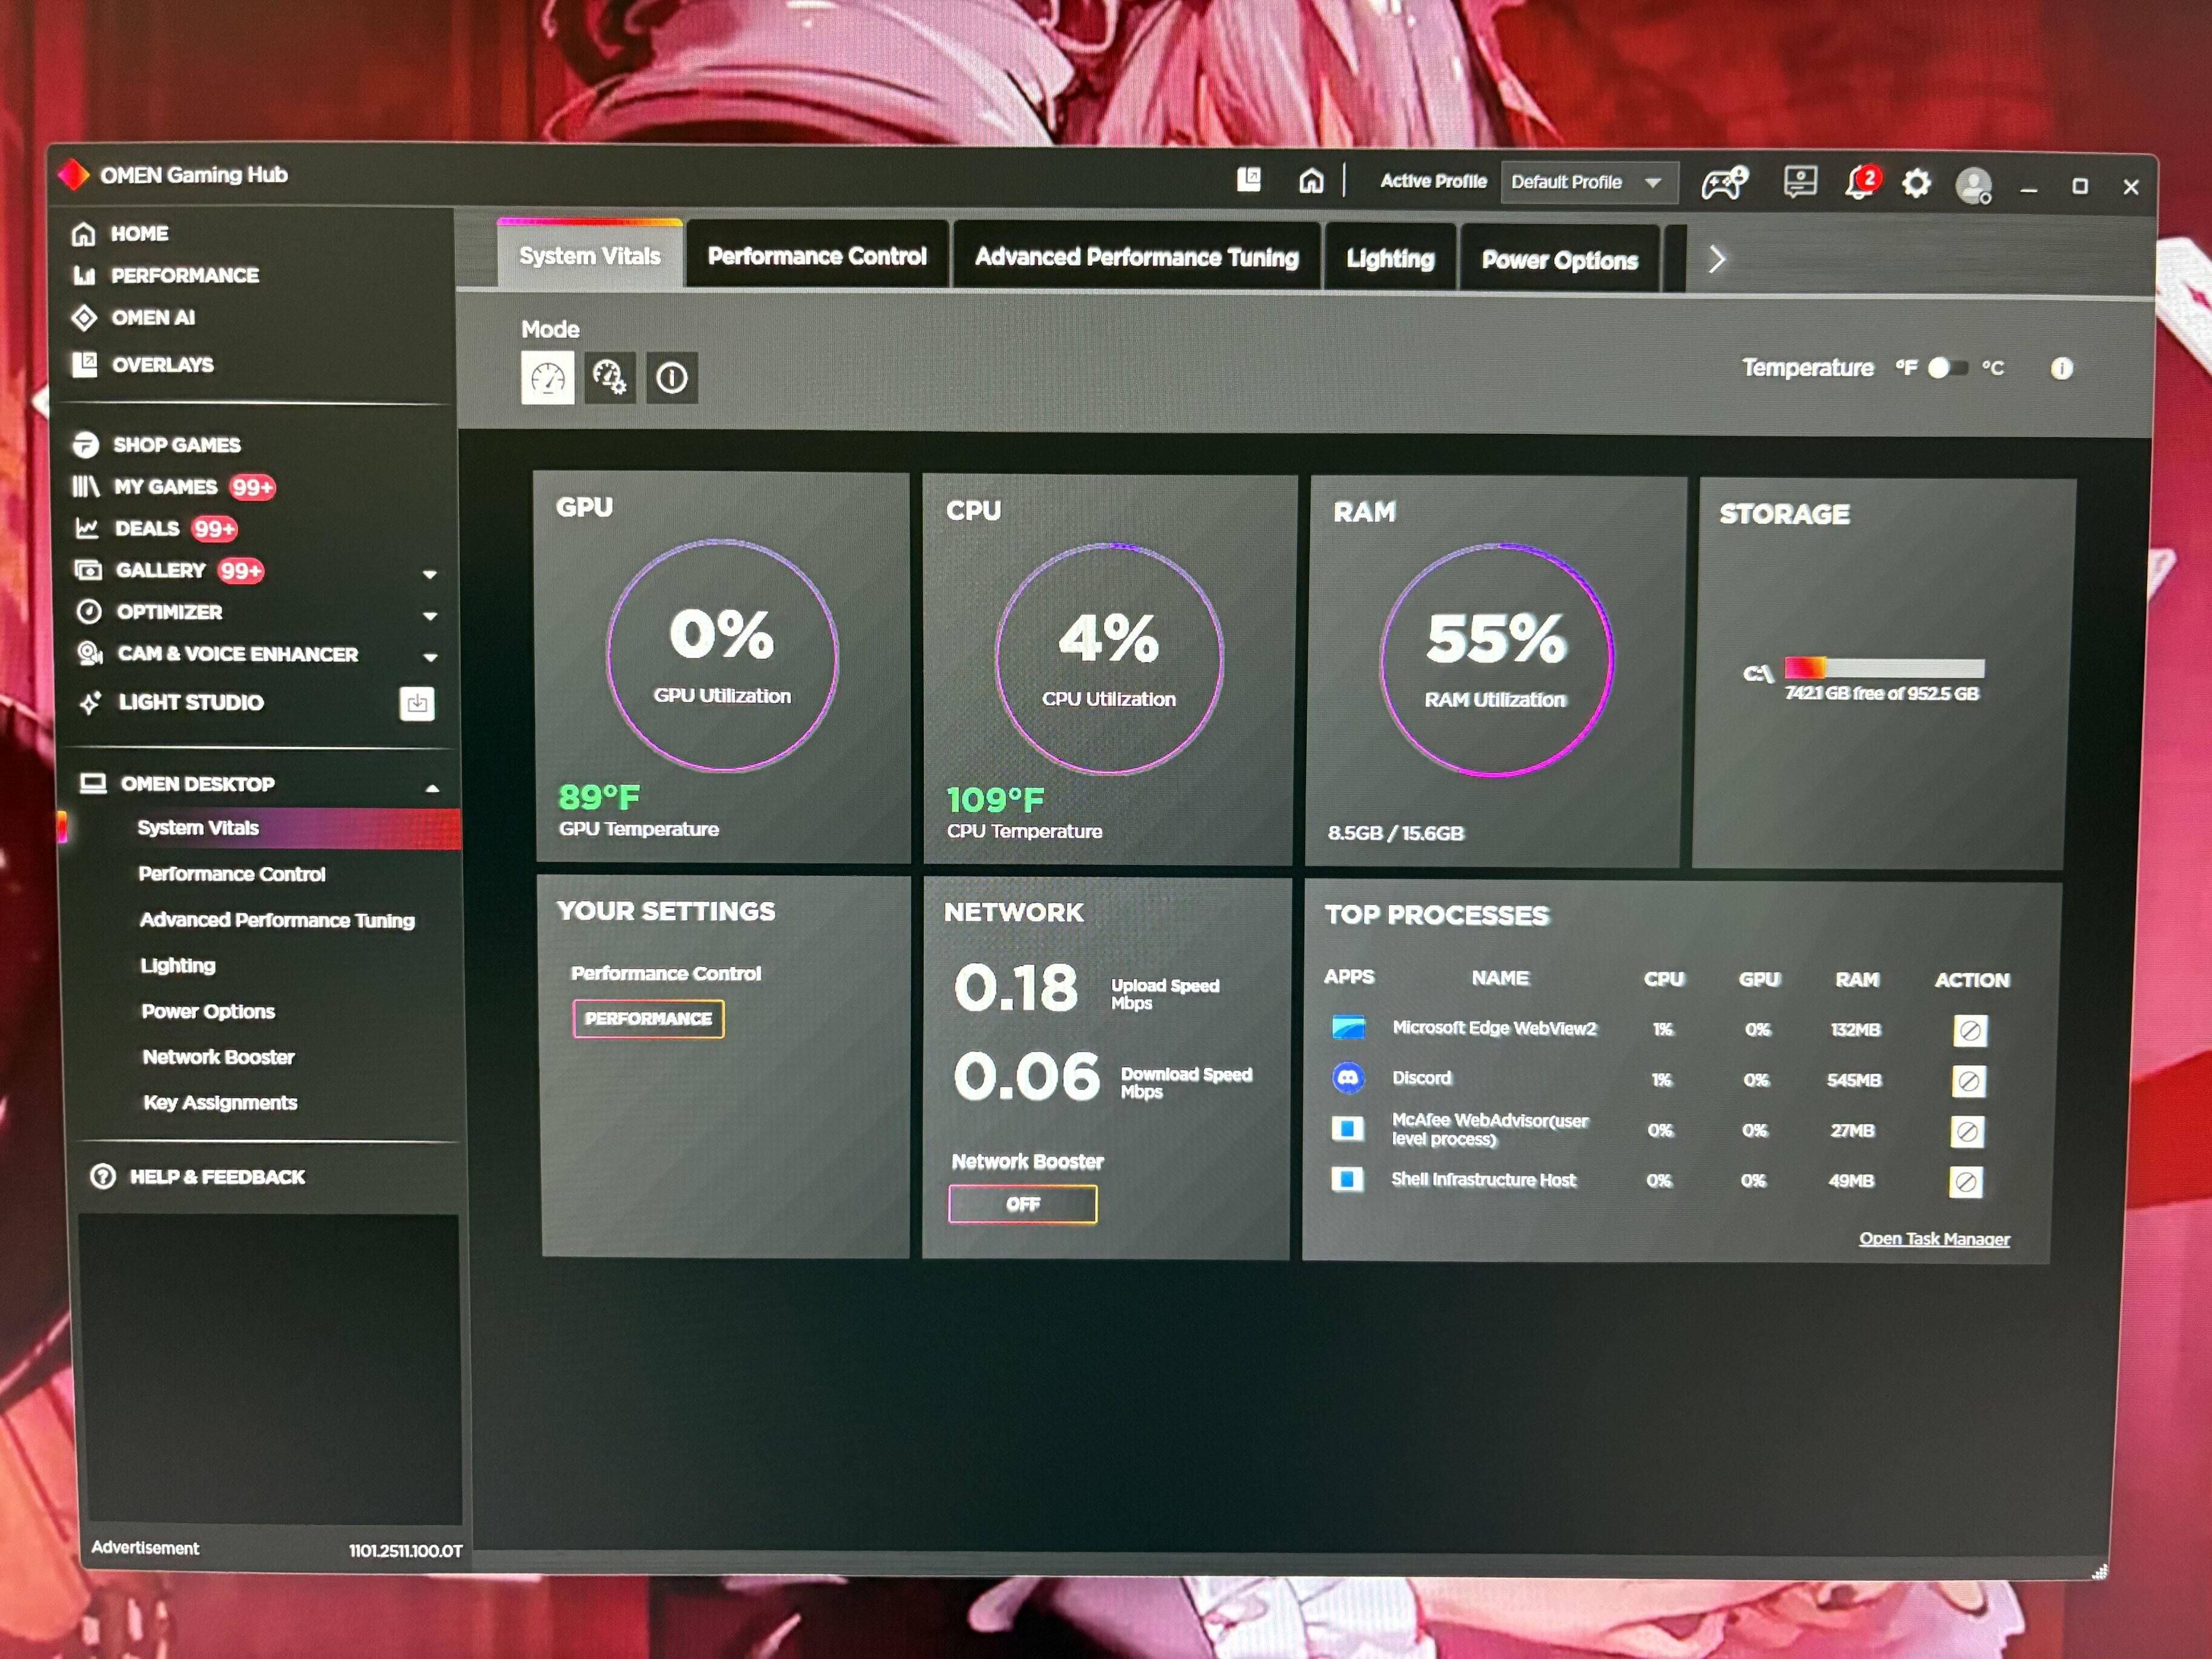
Task: Click the CPU Utilization gauge
Action: pos(1109,658)
